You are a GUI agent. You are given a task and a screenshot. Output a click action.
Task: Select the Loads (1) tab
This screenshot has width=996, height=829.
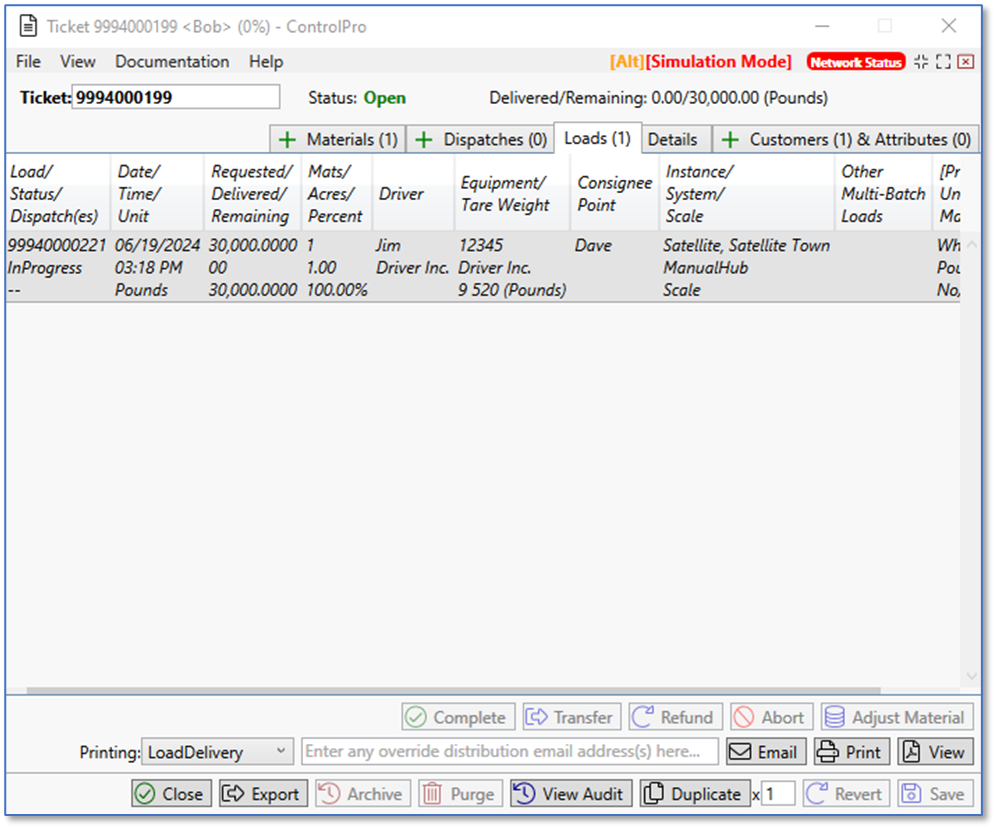[x=597, y=139]
